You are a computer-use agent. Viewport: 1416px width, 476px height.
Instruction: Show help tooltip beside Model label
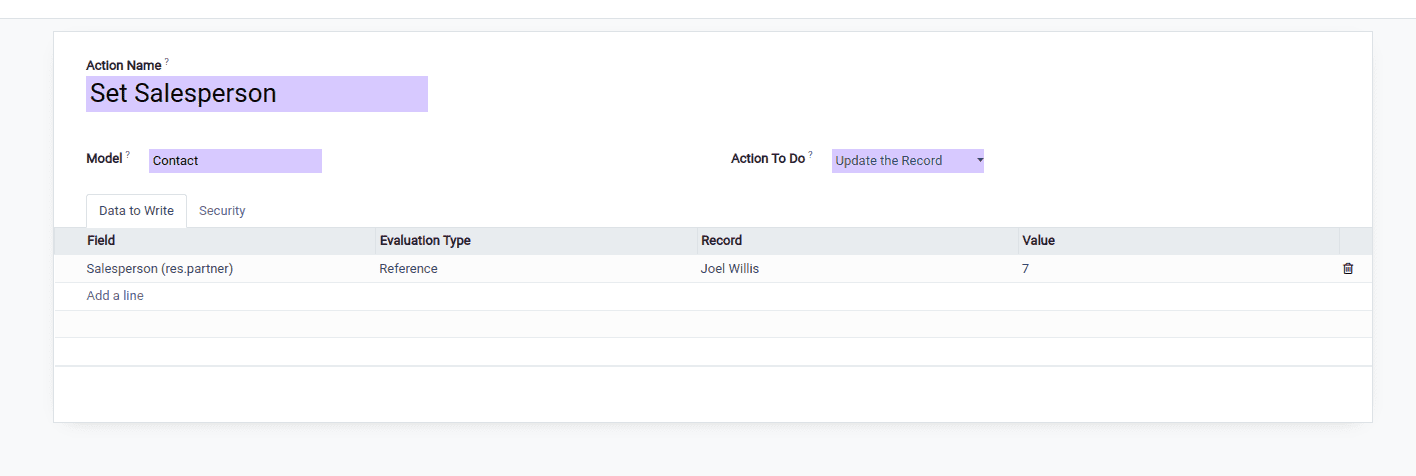[x=128, y=155]
